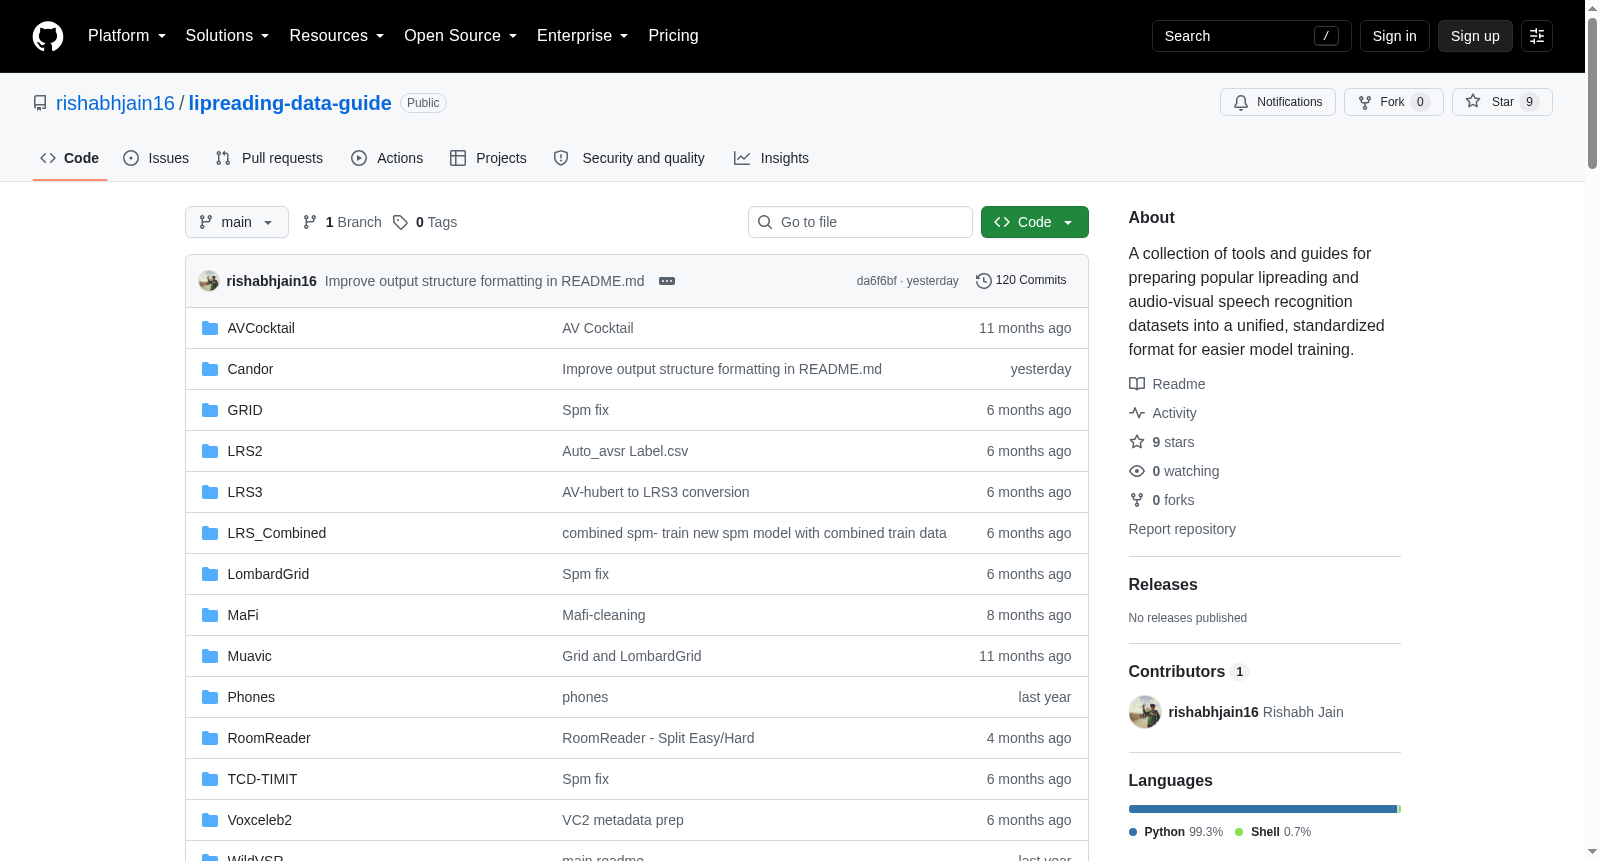Open the Pull requests tab

coord(269,158)
